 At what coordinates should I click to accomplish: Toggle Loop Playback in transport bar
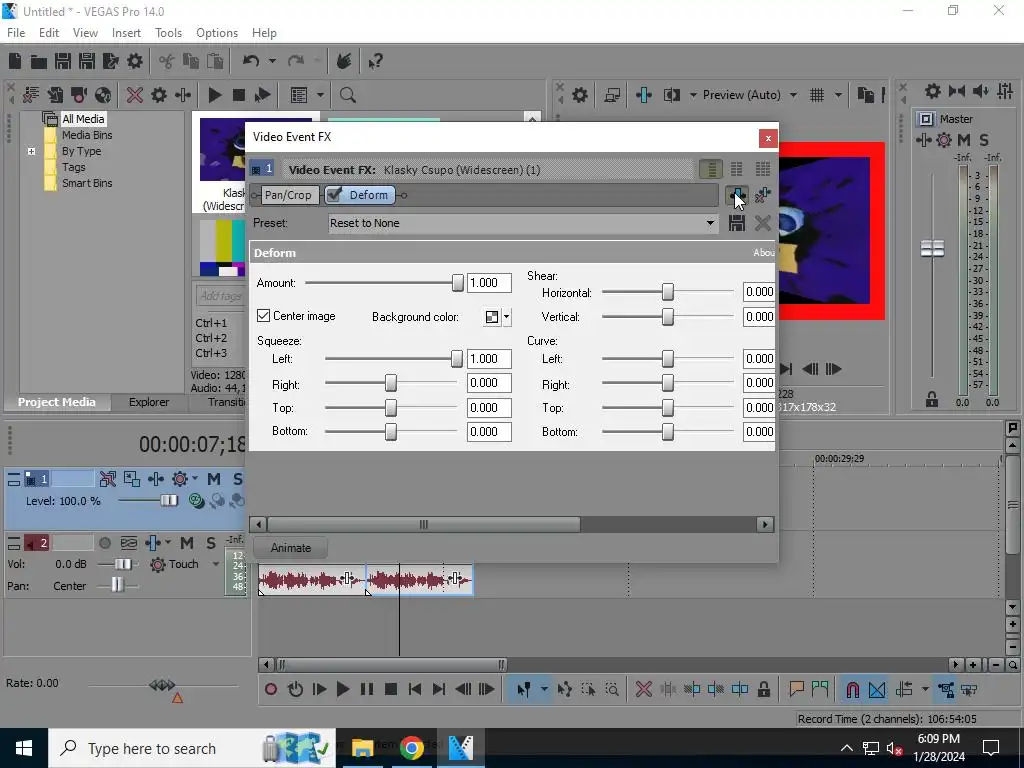(295, 689)
